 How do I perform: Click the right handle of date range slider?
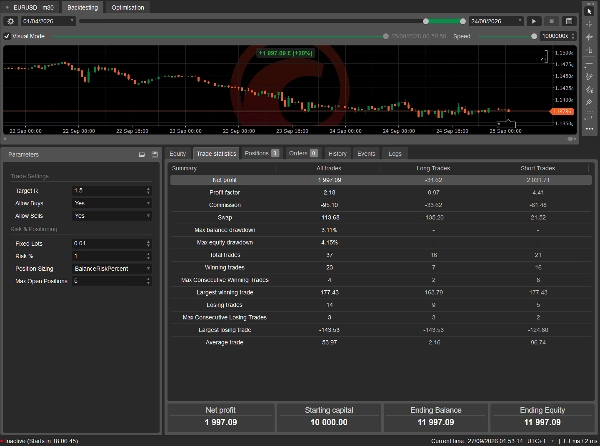click(x=463, y=21)
